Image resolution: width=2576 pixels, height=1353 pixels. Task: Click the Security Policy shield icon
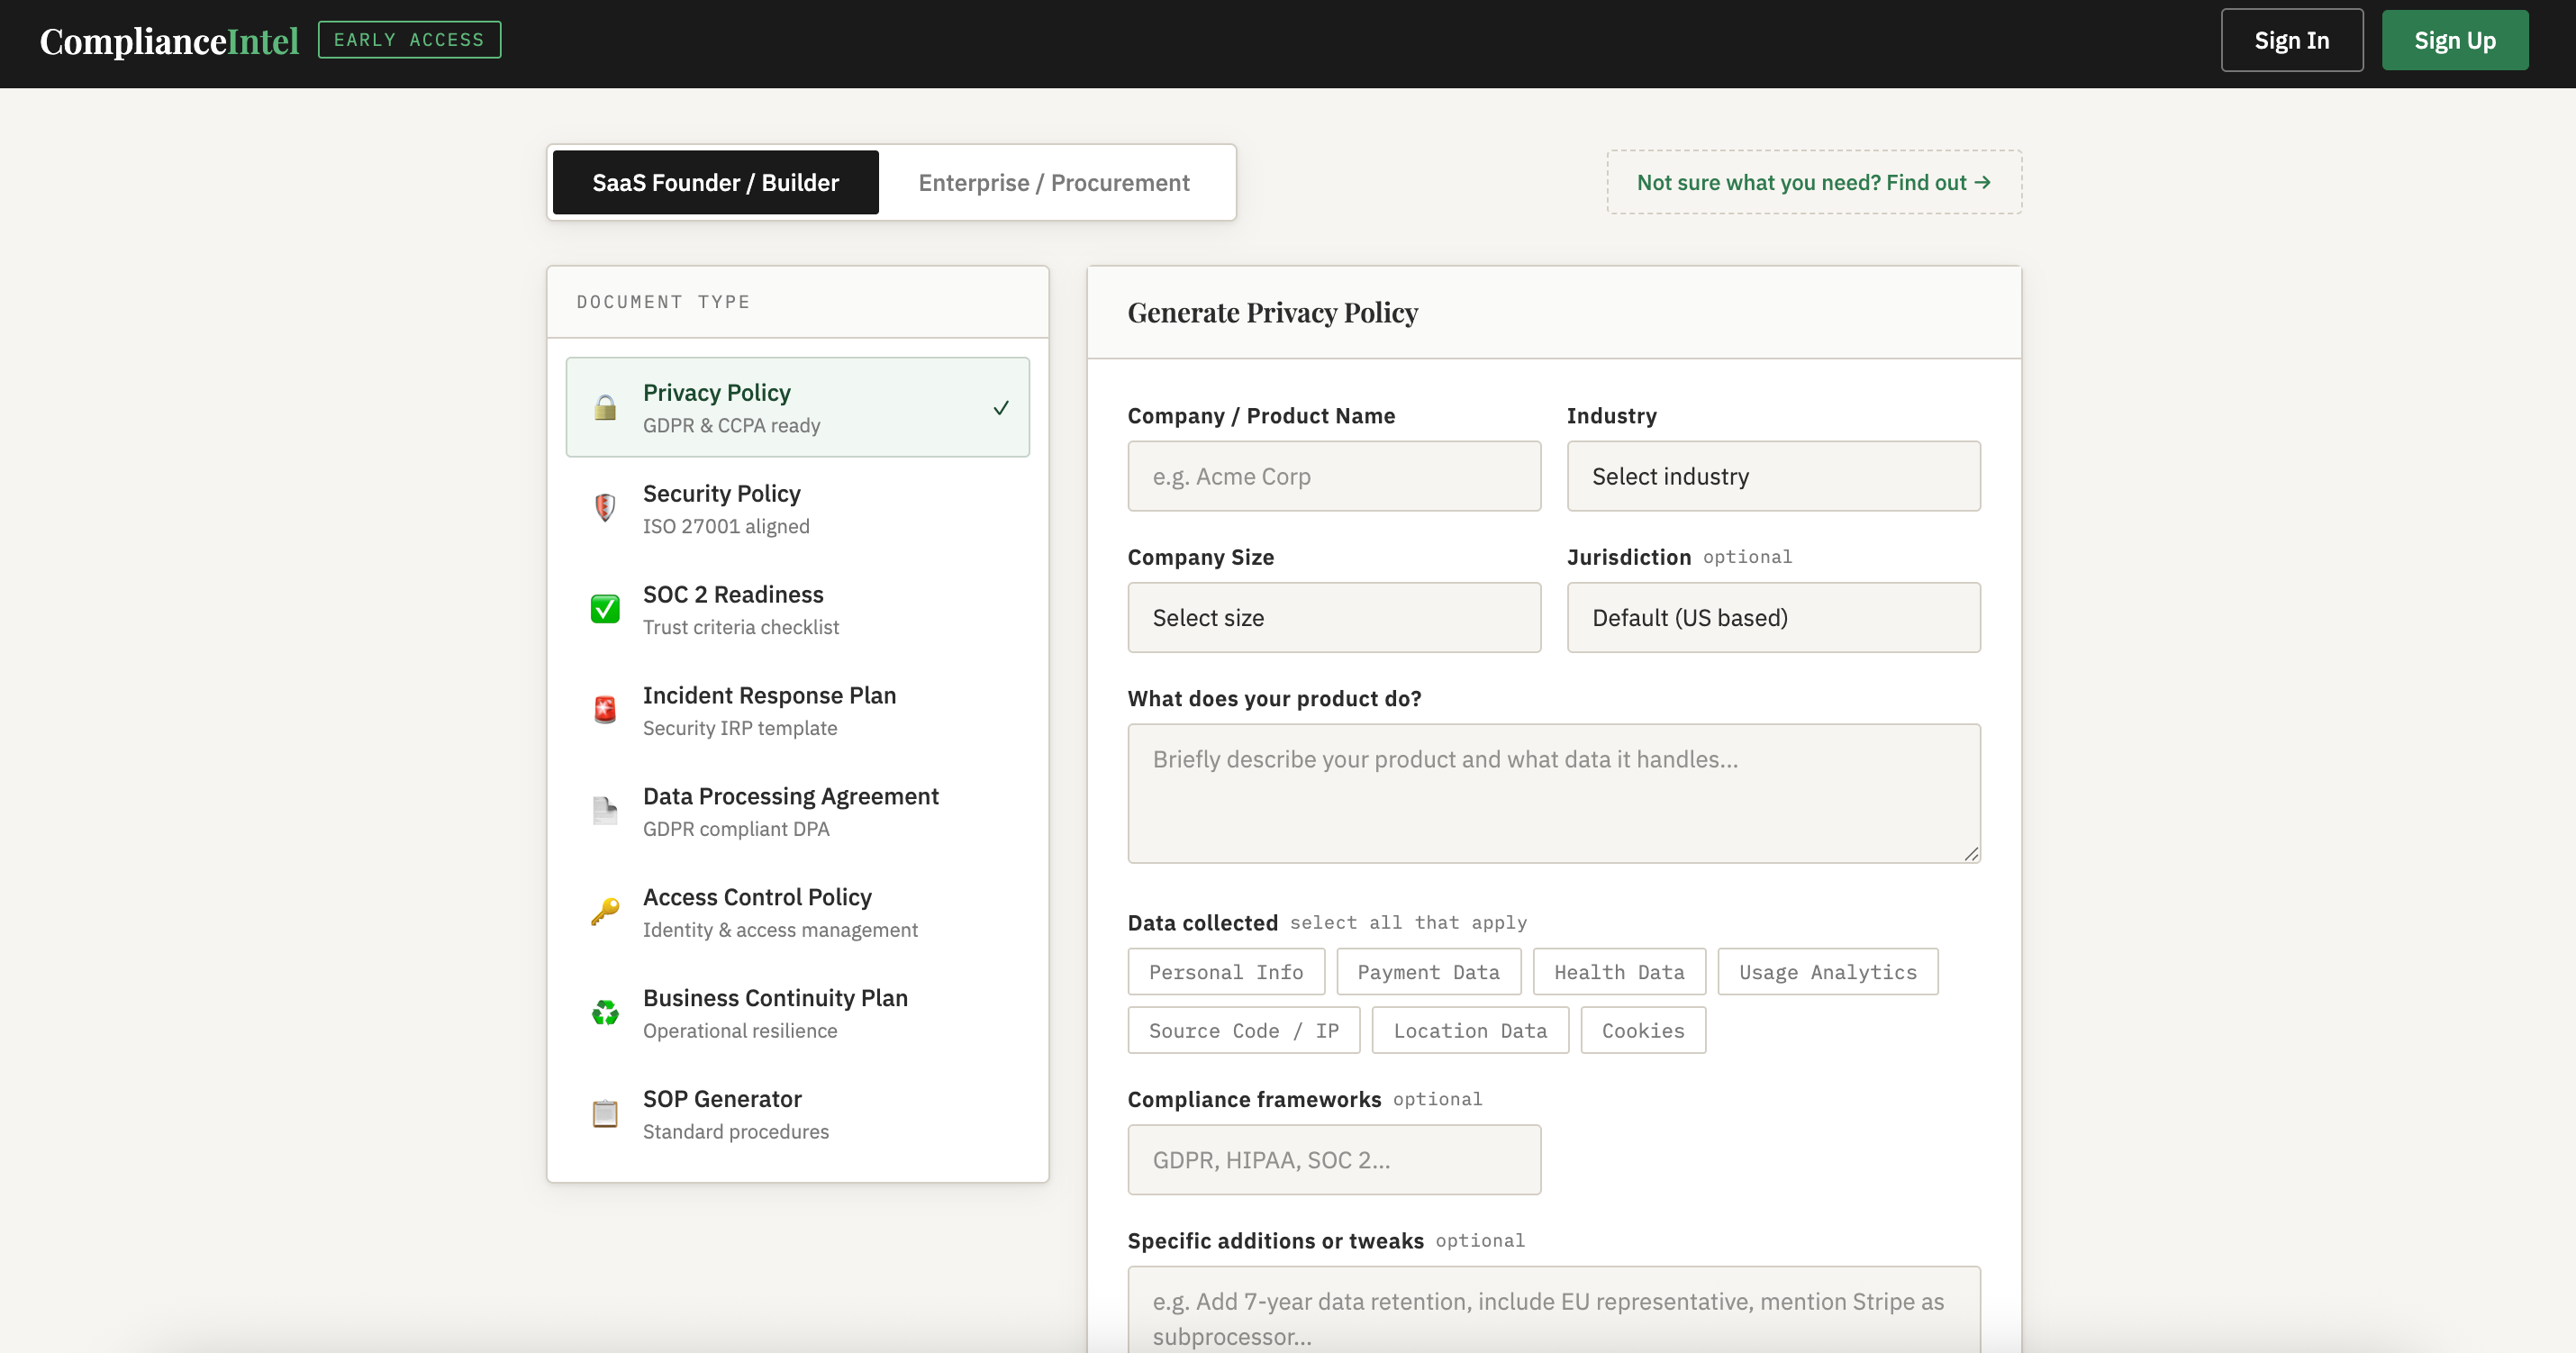click(x=605, y=508)
